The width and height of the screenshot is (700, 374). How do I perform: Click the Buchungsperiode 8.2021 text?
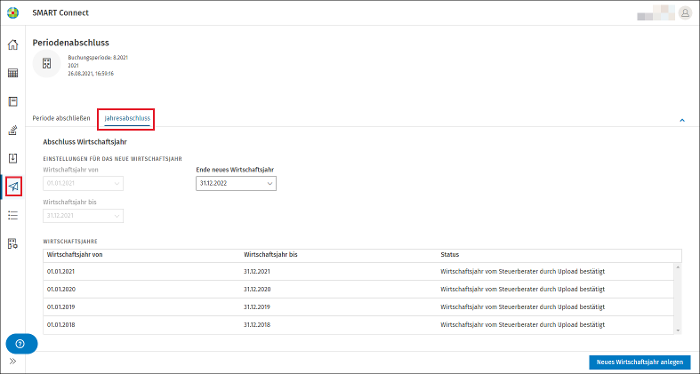(98, 58)
